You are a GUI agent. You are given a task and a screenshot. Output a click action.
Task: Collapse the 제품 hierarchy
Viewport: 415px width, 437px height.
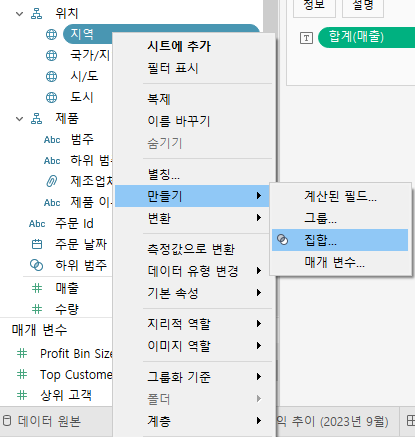(20, 119)
